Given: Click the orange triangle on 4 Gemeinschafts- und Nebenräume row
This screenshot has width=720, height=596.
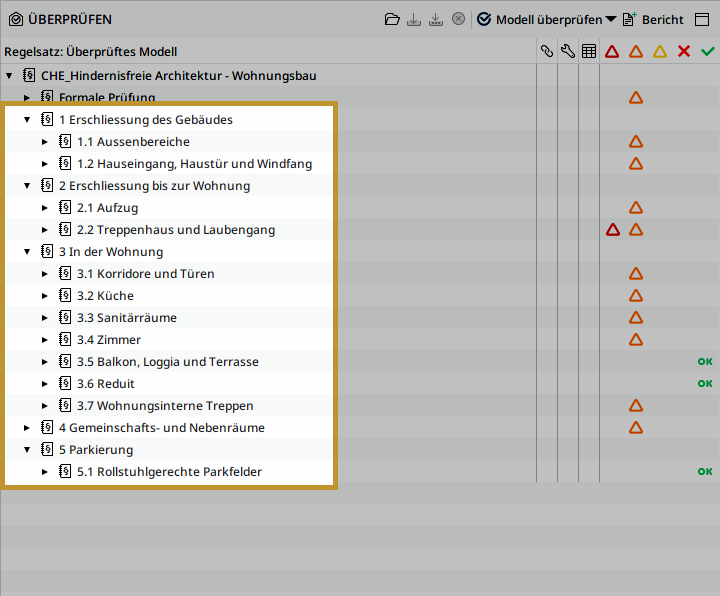Looking at the screenshot, I should 636,427.
